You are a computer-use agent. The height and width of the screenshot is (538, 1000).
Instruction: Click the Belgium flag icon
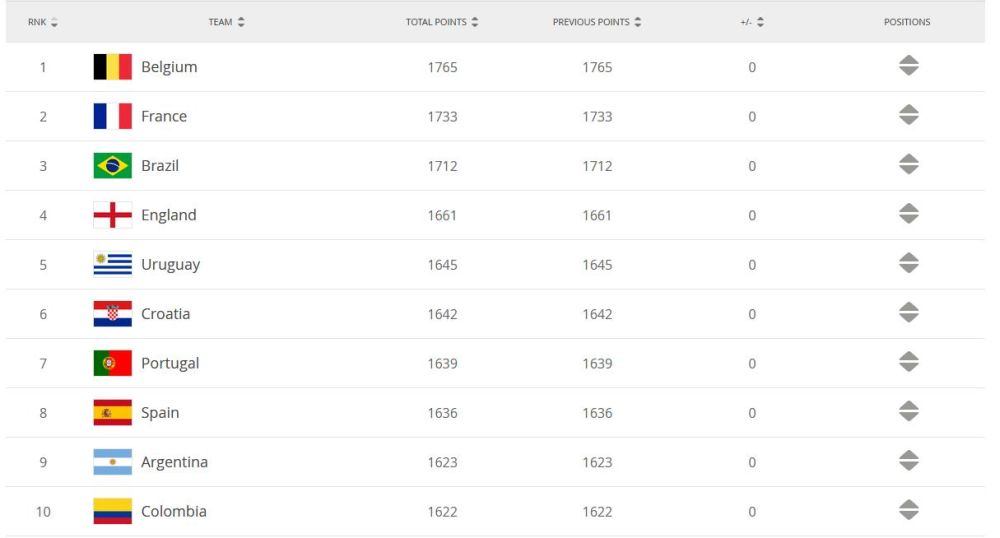click(x=112, y=67)
